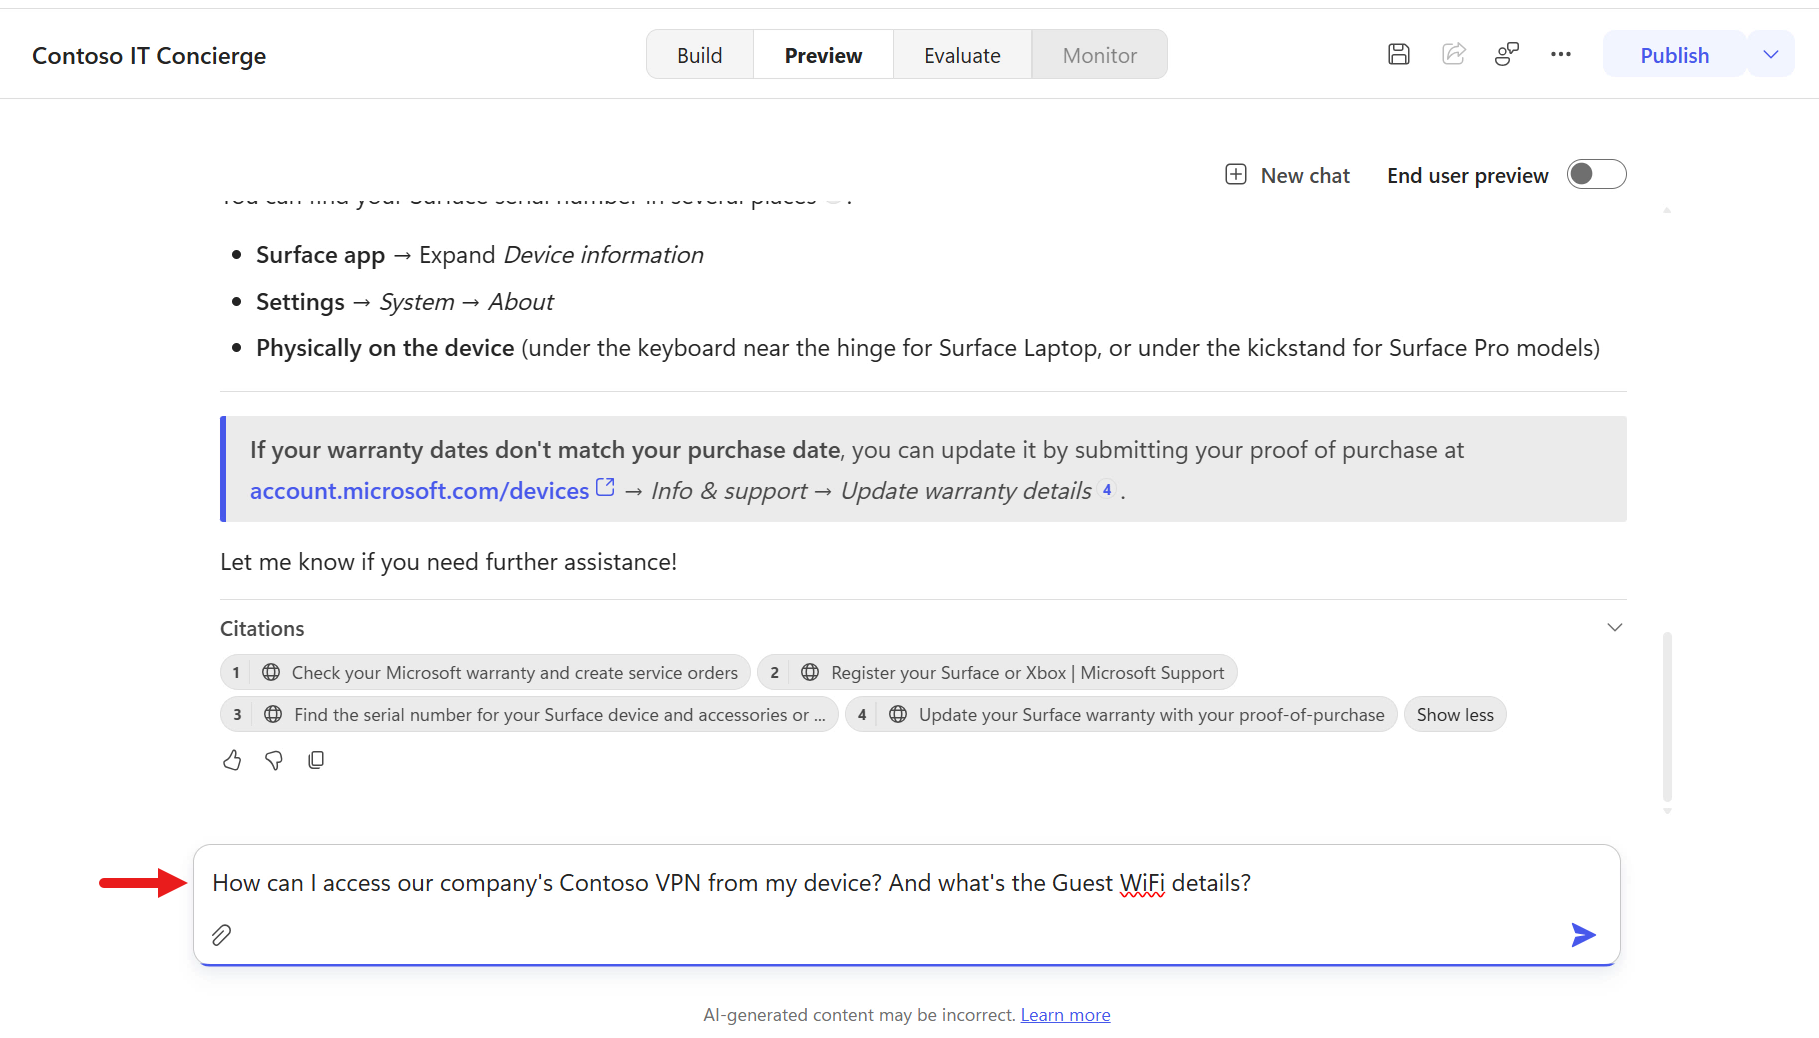Click the Publish button
The height and width of the screenshot is (1038, 1819).
(1674, 55)
